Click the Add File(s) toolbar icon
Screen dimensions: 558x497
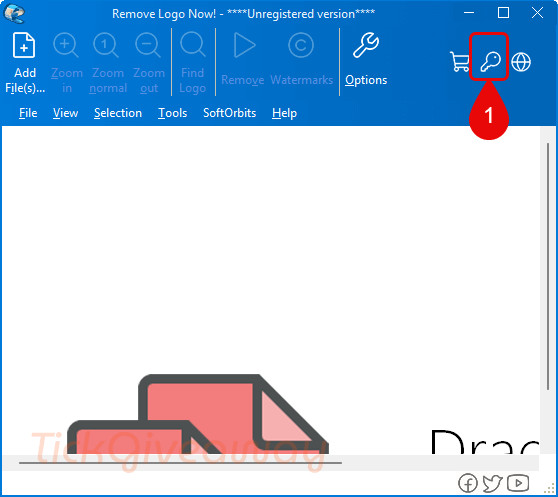(24, 45)
